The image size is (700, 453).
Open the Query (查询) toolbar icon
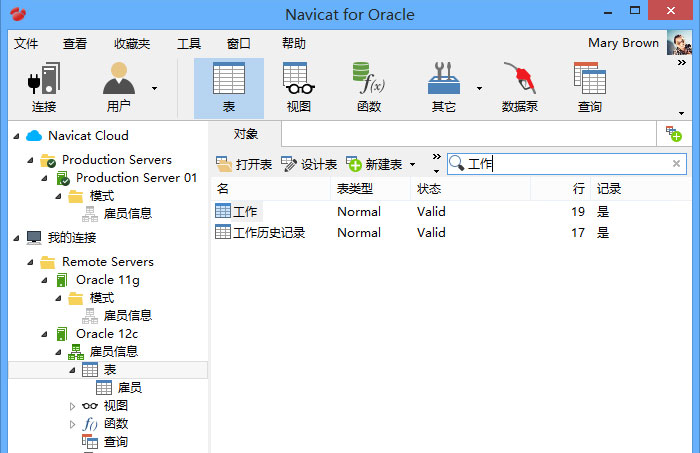click(590, 87)
